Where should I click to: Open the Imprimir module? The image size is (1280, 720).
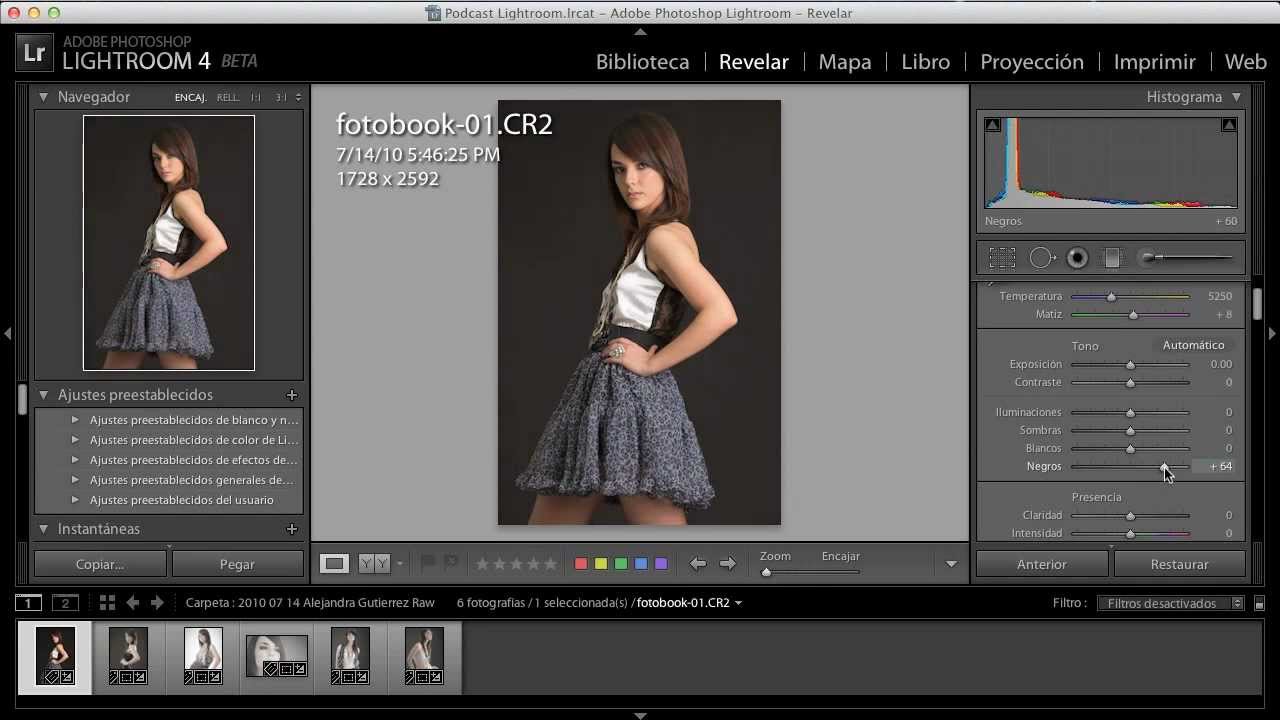1155,62
